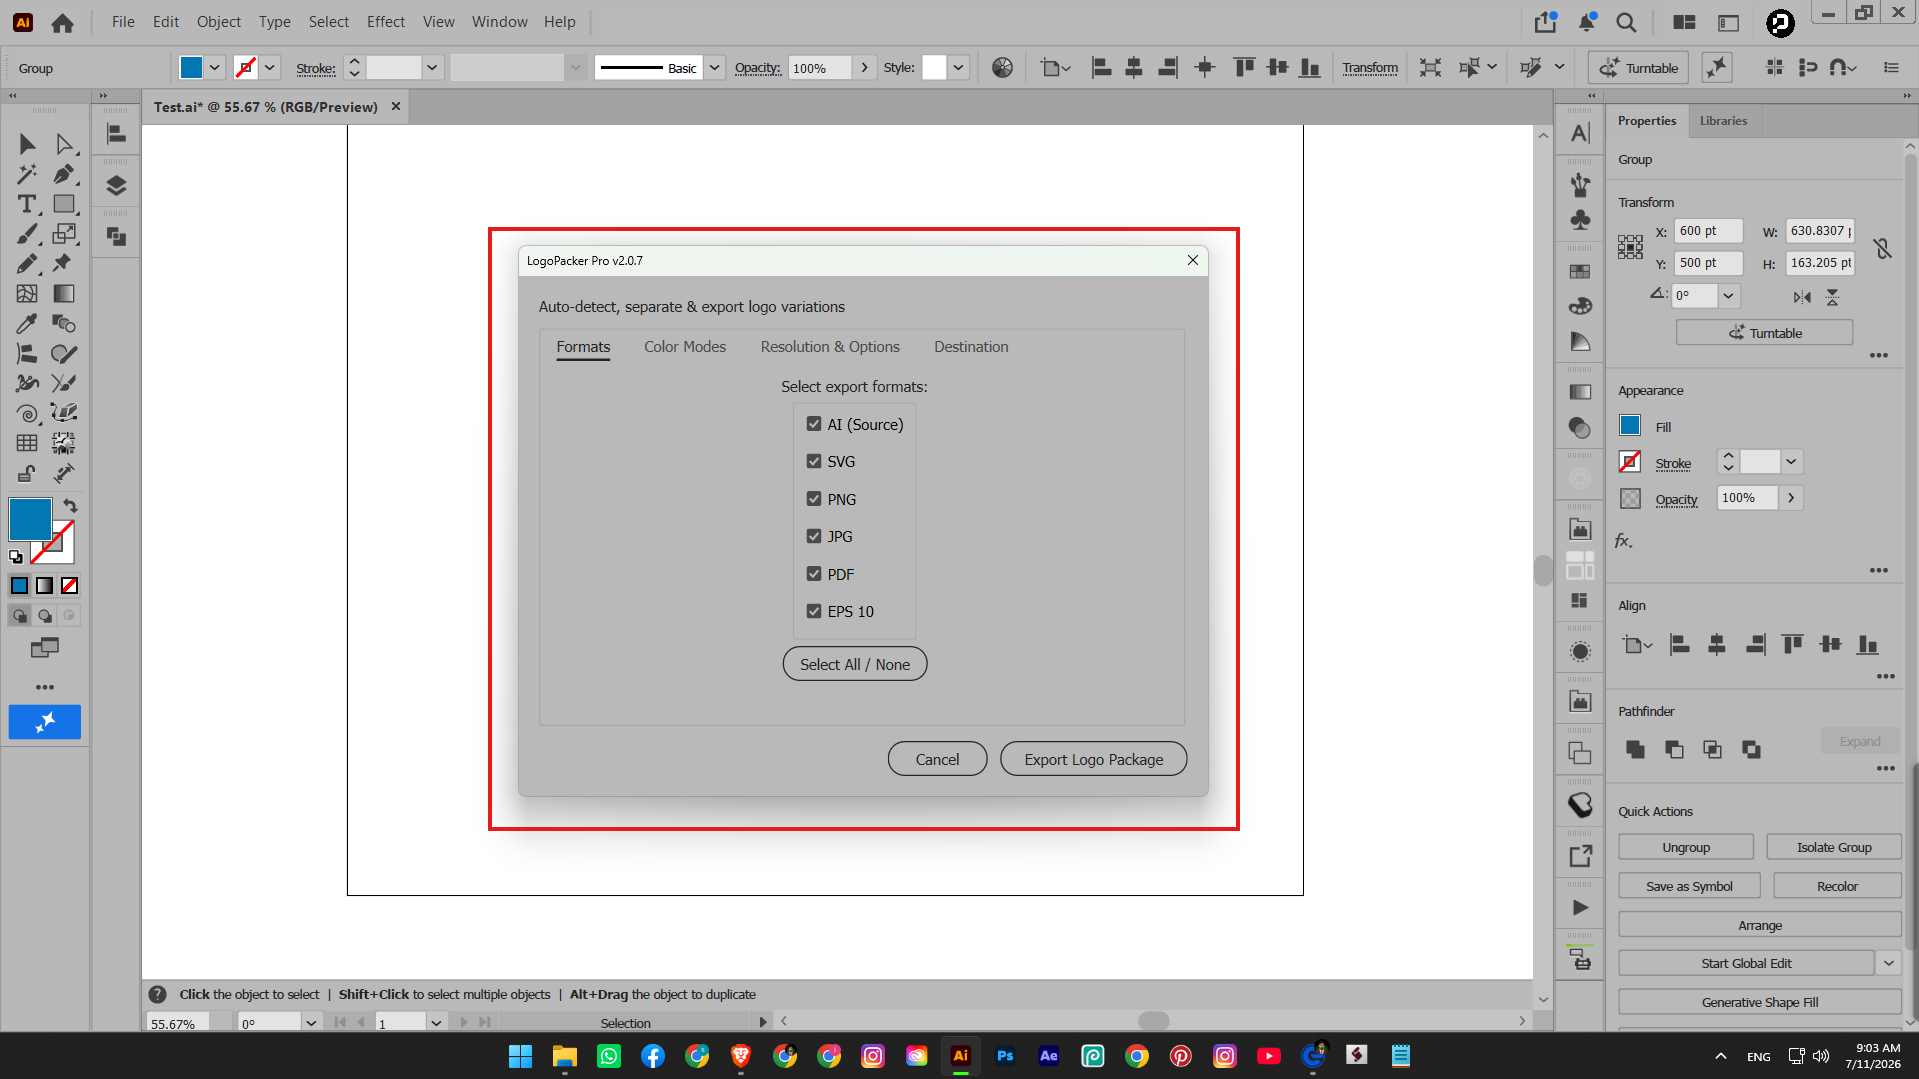Swap fill and stroke colors
Viewport: 1919px width, 1079px height.
pyautogui.click(x=70, y=505)
